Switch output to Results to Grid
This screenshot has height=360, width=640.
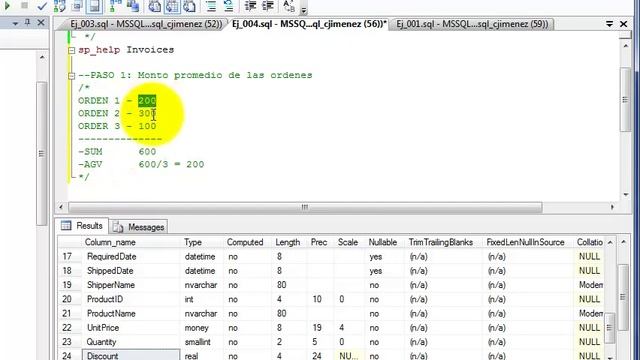tap(172, 6)
